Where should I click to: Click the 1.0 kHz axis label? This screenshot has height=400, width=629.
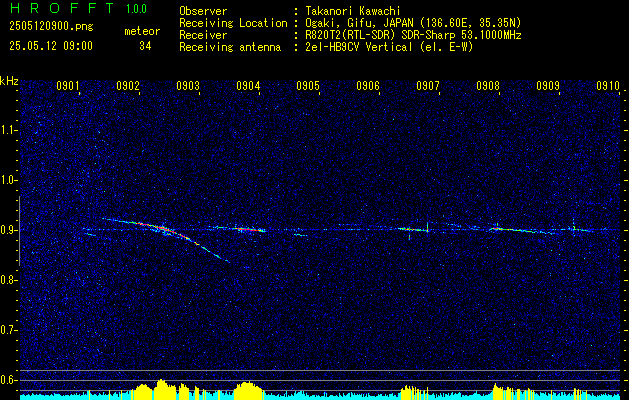(x=8, y=180)
